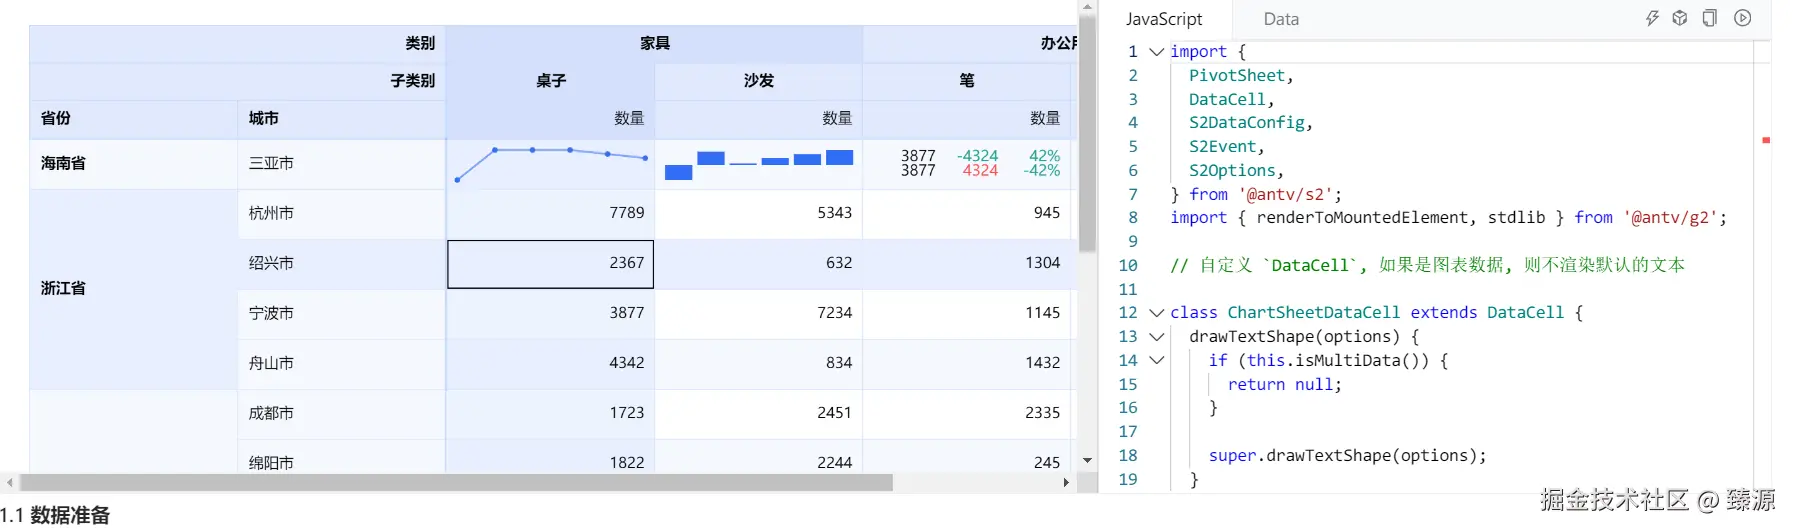Viewport: 1793px width, 531px height.
Task: Click the table's scroll-down arrow
Action: coord(1087,461)
